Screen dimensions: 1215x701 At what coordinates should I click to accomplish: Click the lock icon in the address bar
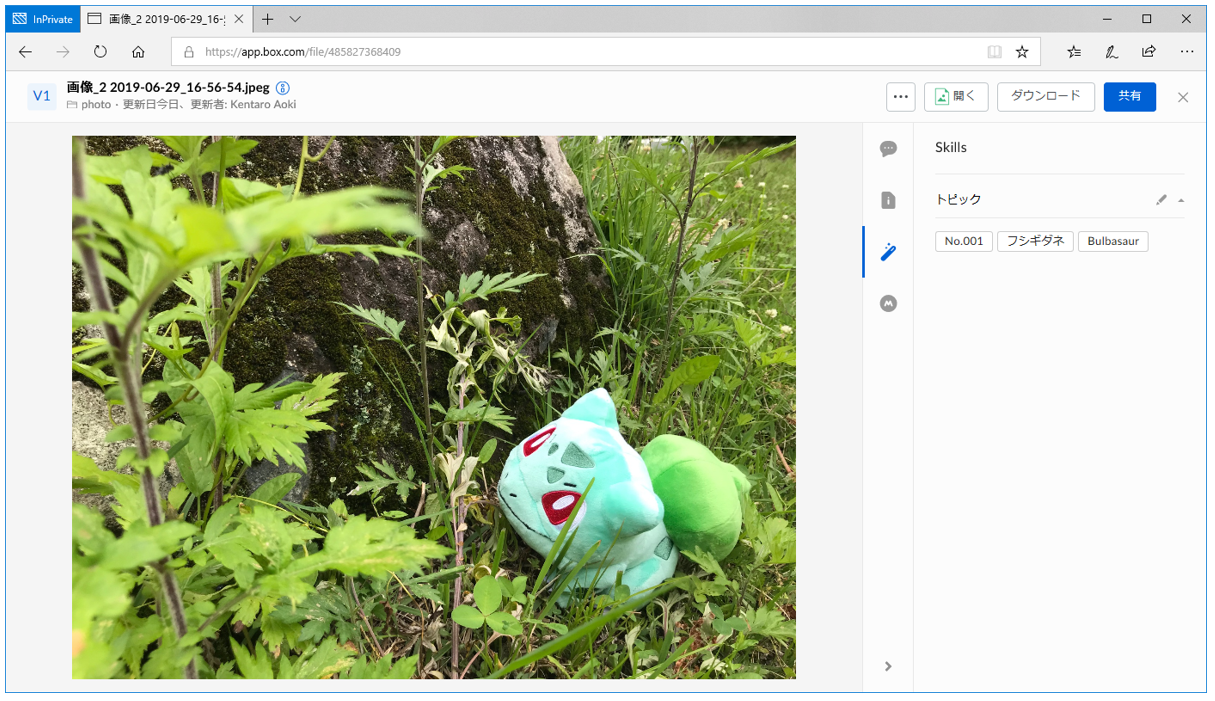(x=188, y=52)
